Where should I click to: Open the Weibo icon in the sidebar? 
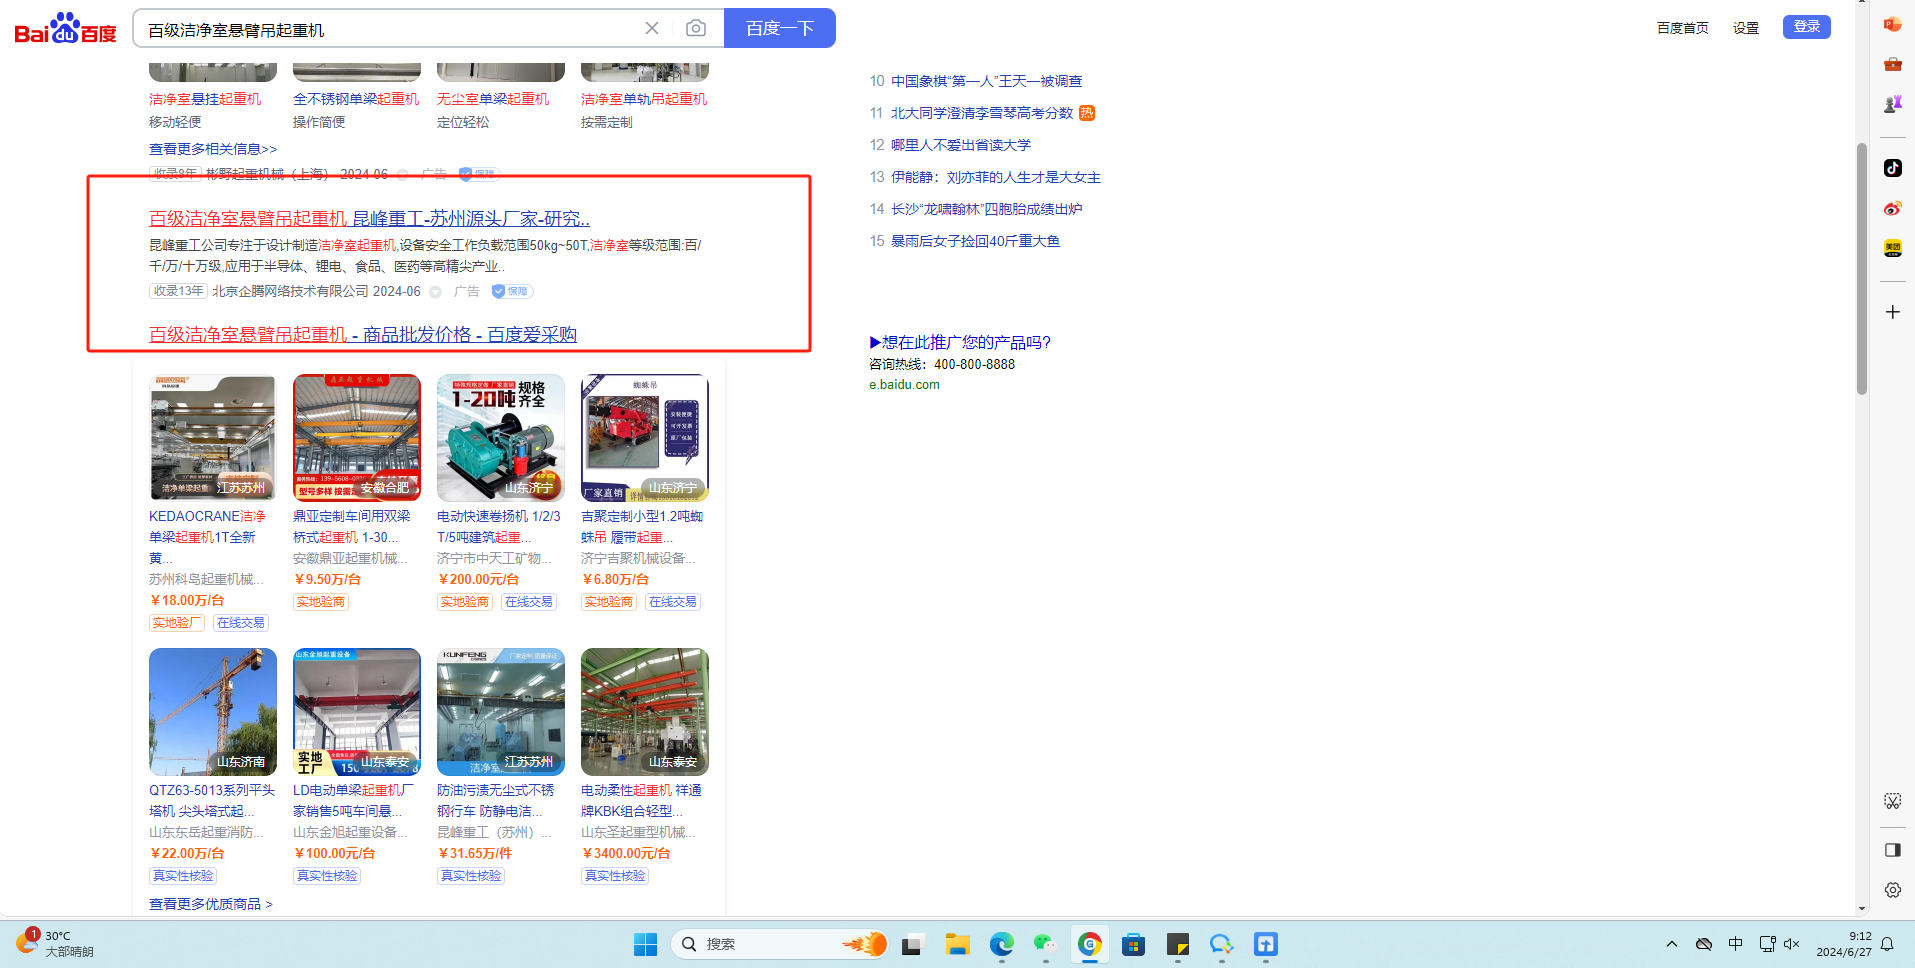click(x=1892, y=208)
